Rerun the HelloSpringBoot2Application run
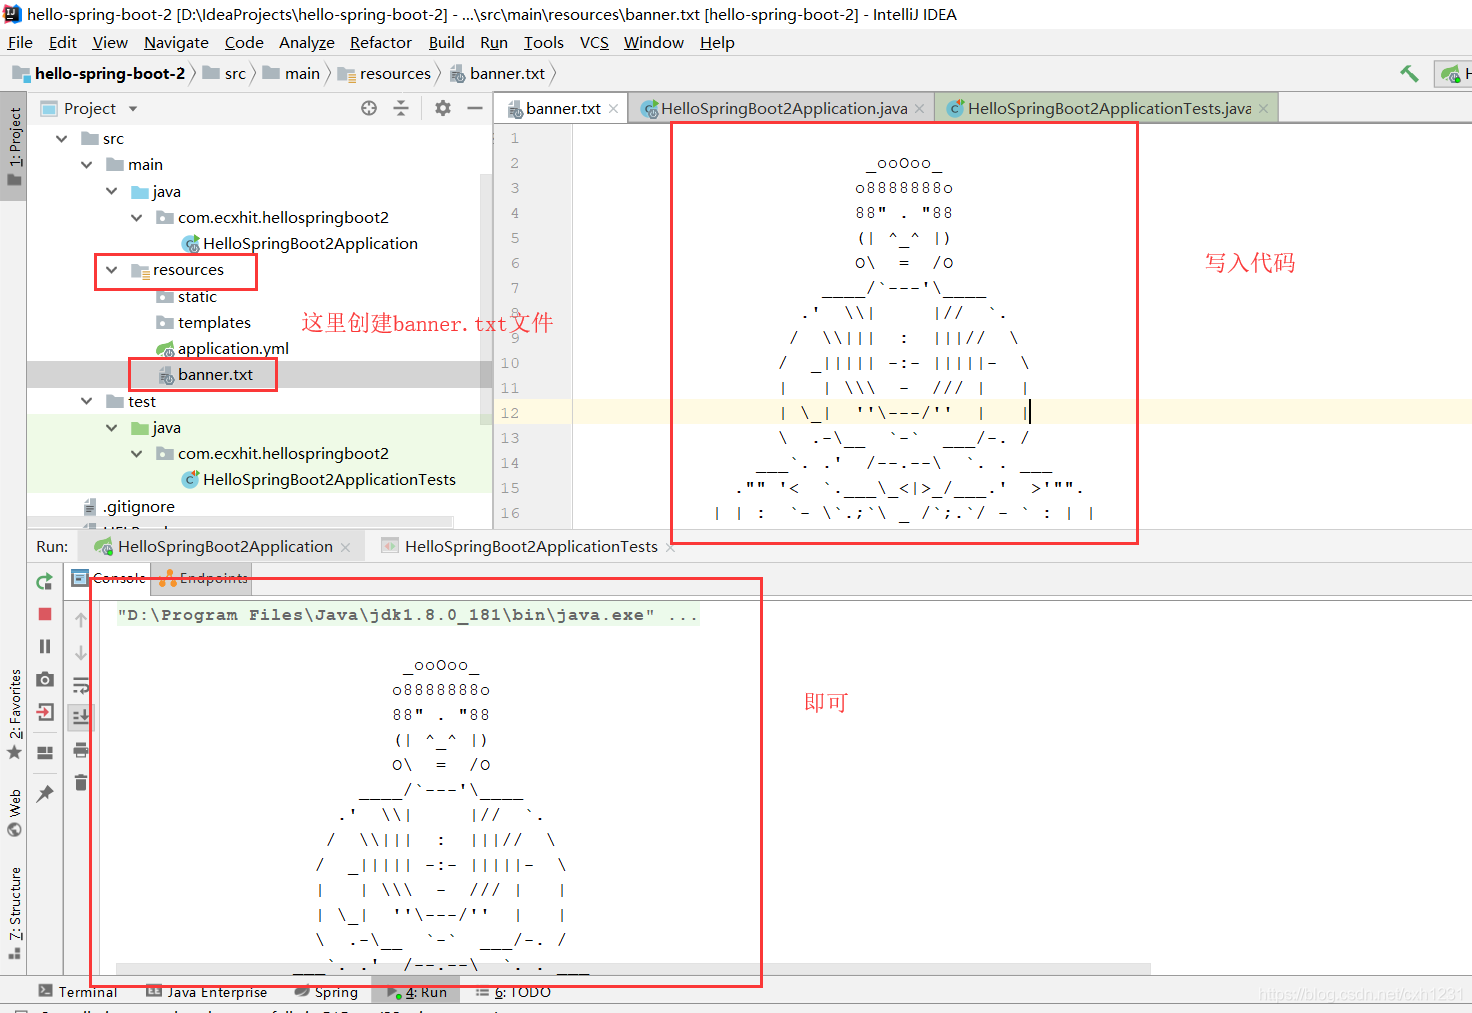The height and width of the screenshot is (1013, 1472). click(x=44, y=581)
